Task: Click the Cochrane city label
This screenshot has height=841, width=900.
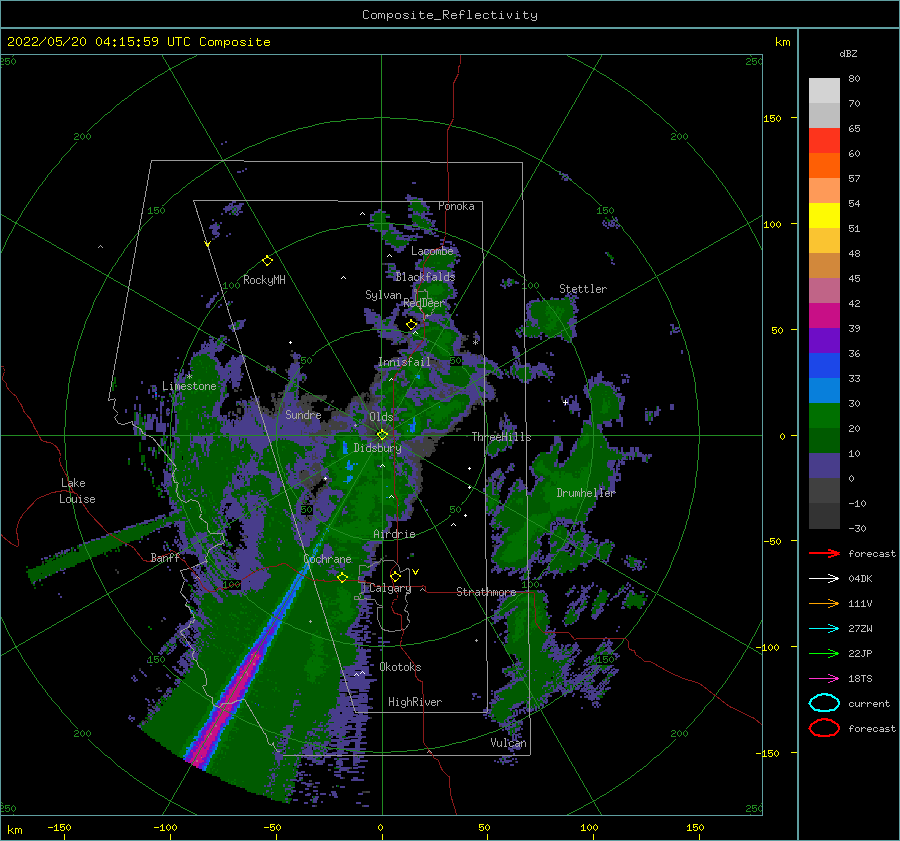Action: (x=327, y=559)
